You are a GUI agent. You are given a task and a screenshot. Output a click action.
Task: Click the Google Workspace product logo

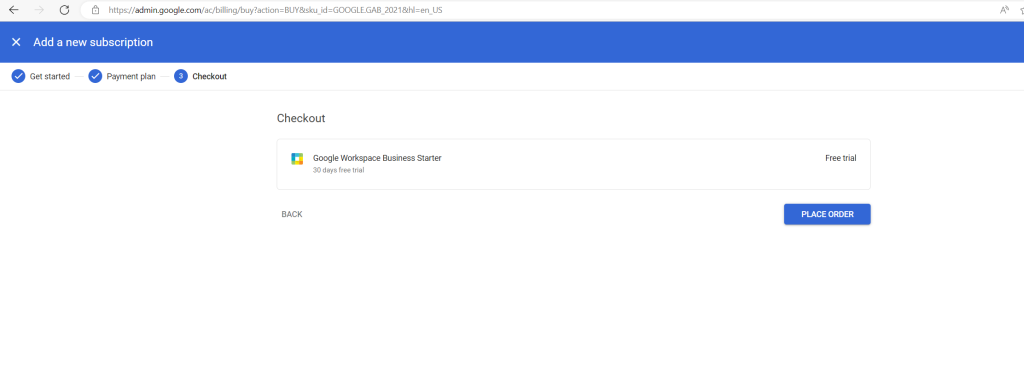coord(297,159)
